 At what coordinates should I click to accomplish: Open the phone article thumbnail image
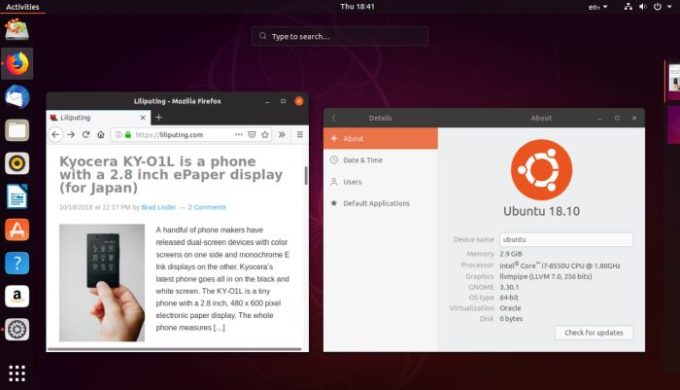[x=102, y=282]
